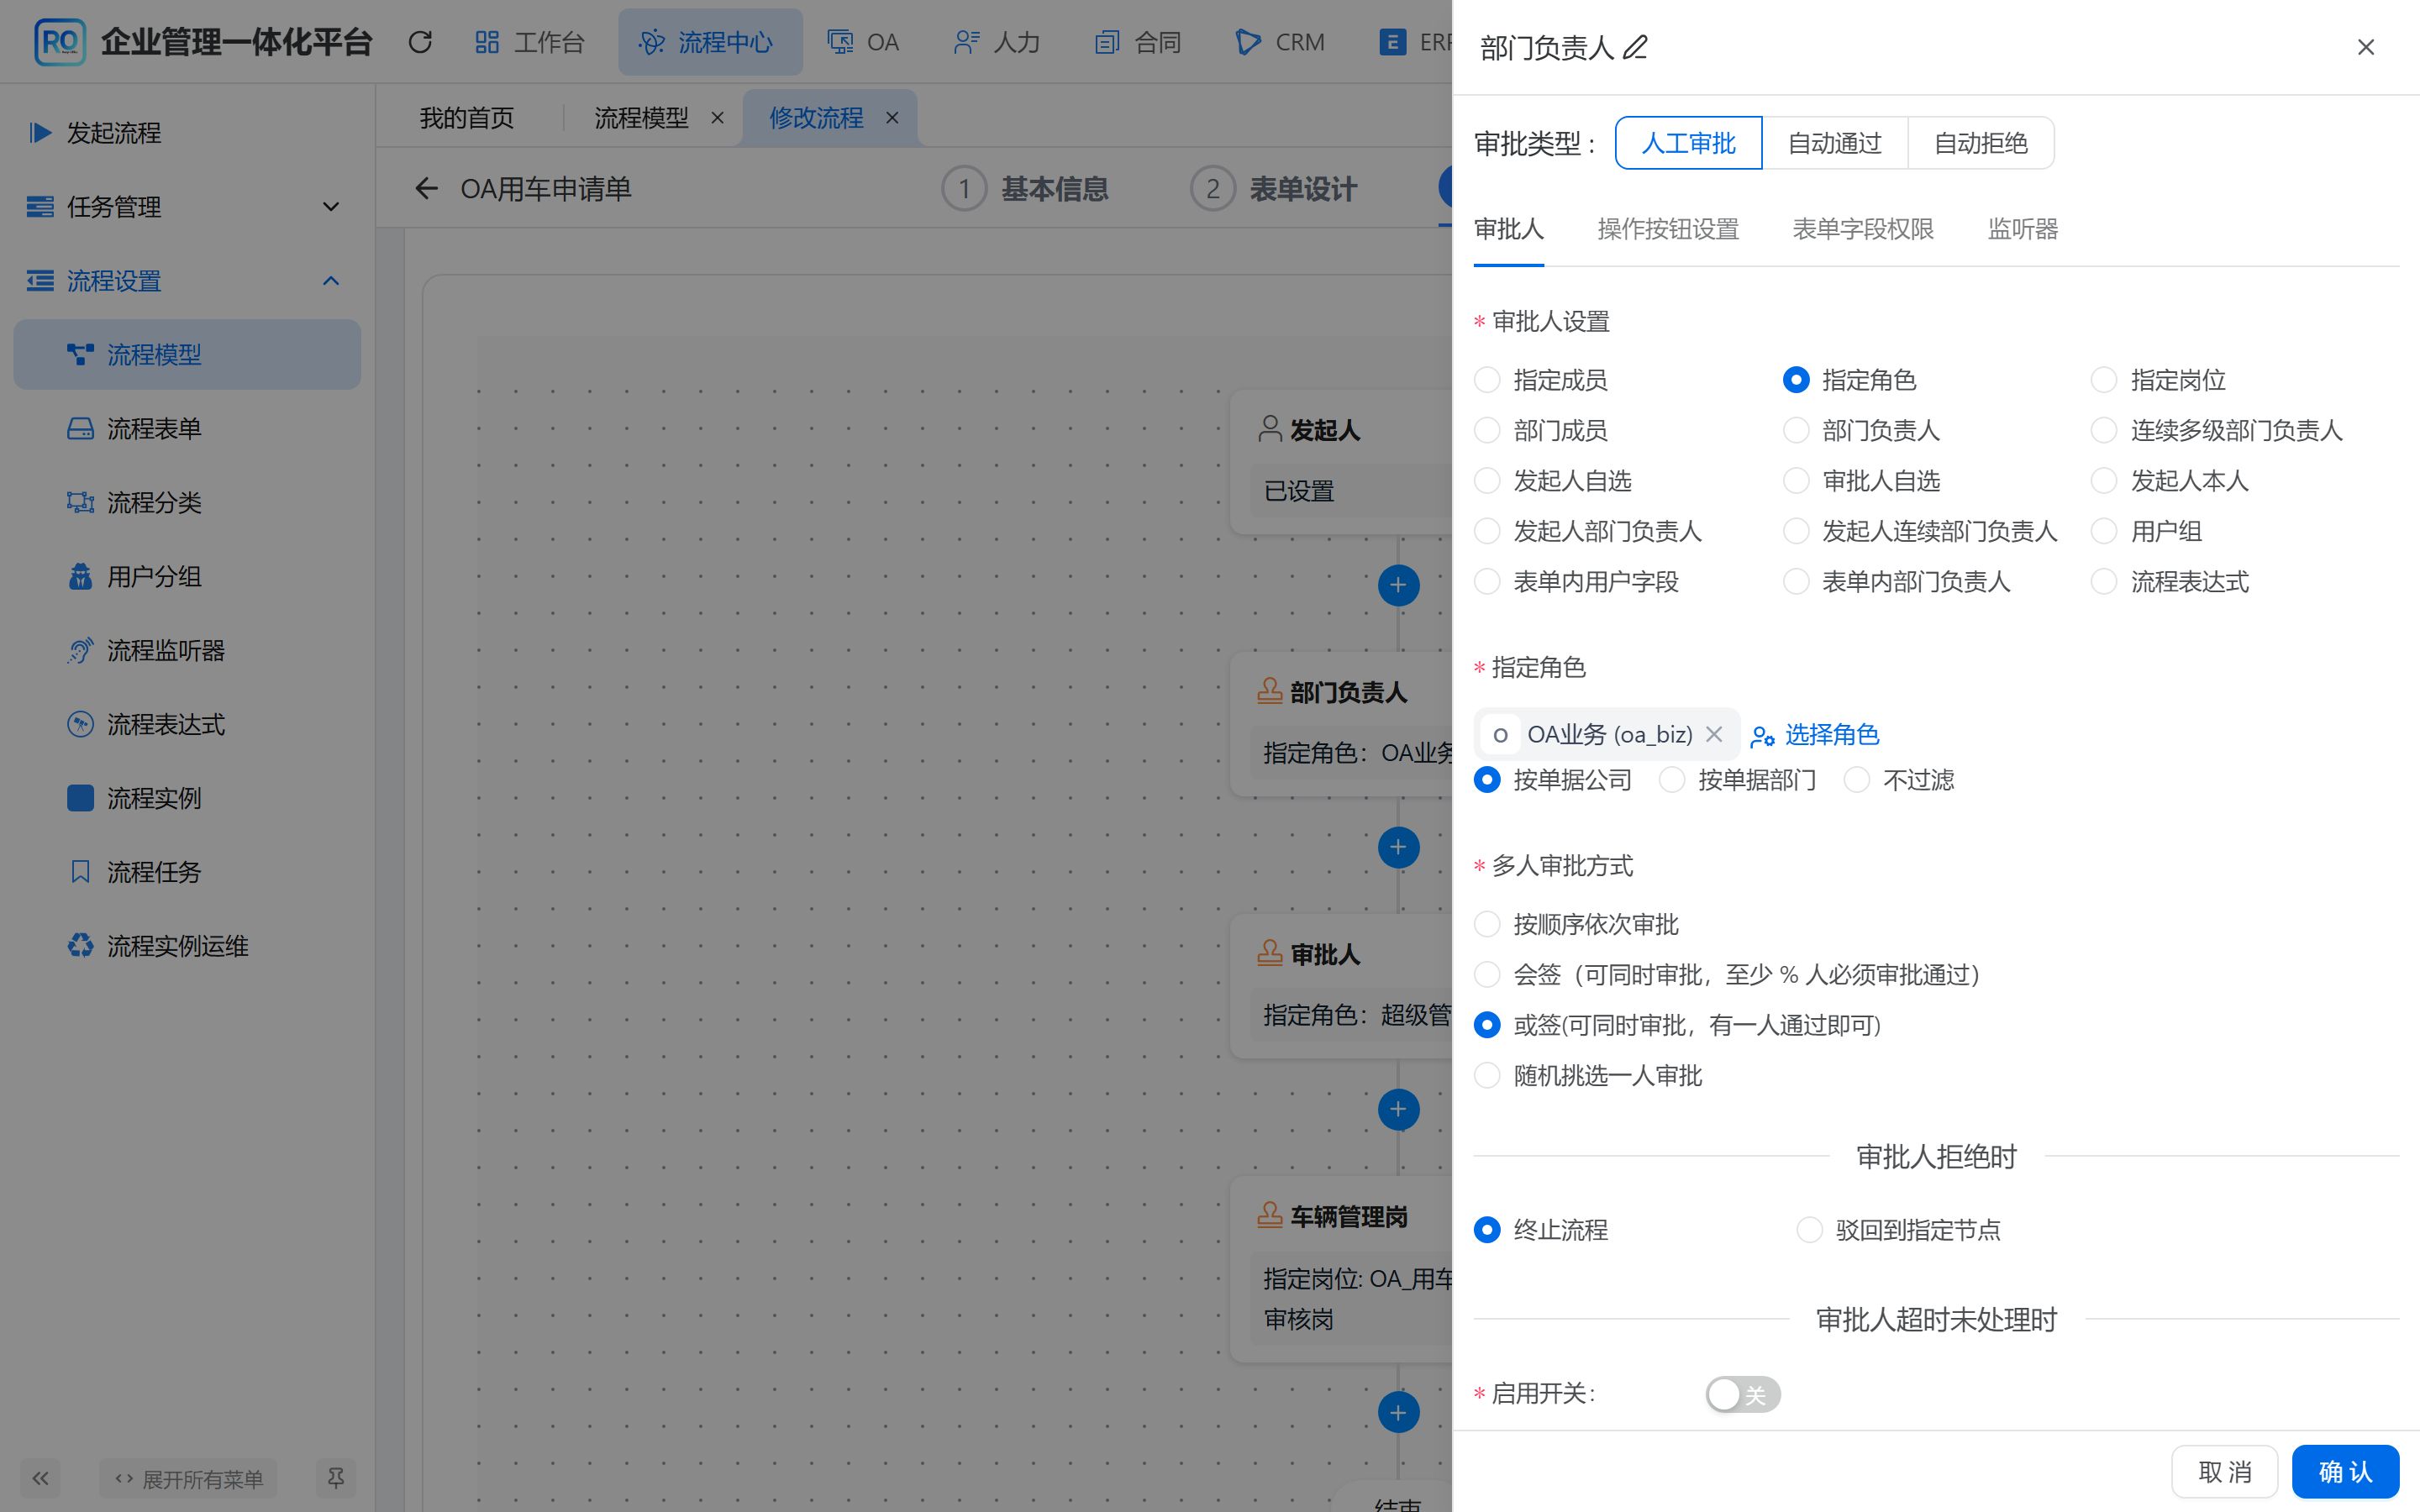Close the 流程模型 tab
The width and height of the screenshot is (2420, 1512).
[x=717, y=118]
